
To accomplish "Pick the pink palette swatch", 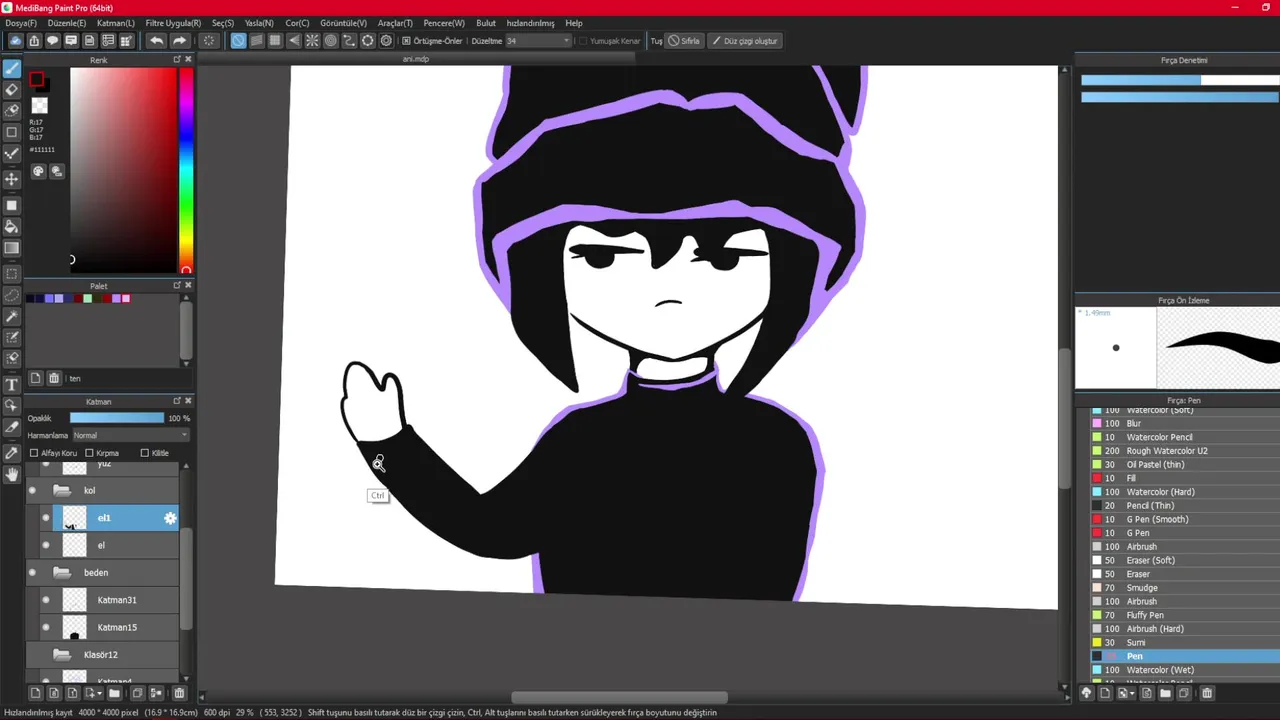I will (x=126, y=298).
